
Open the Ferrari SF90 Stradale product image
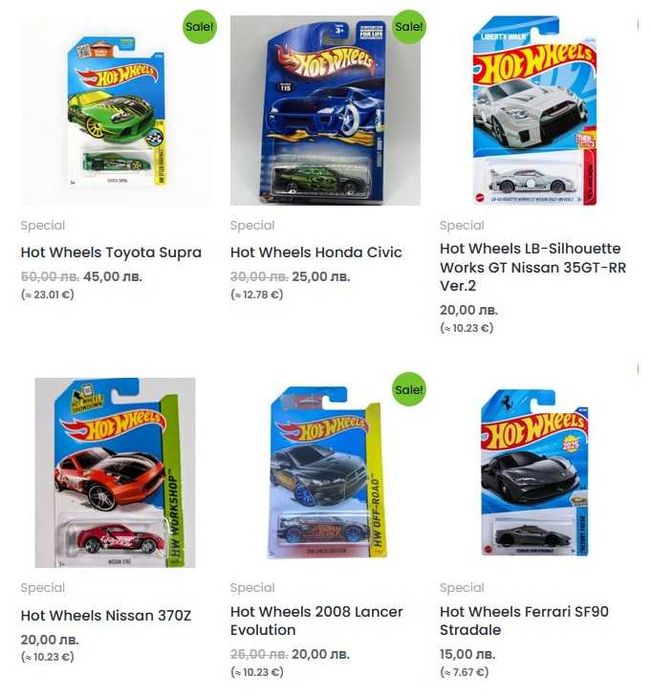pos(535,473)
